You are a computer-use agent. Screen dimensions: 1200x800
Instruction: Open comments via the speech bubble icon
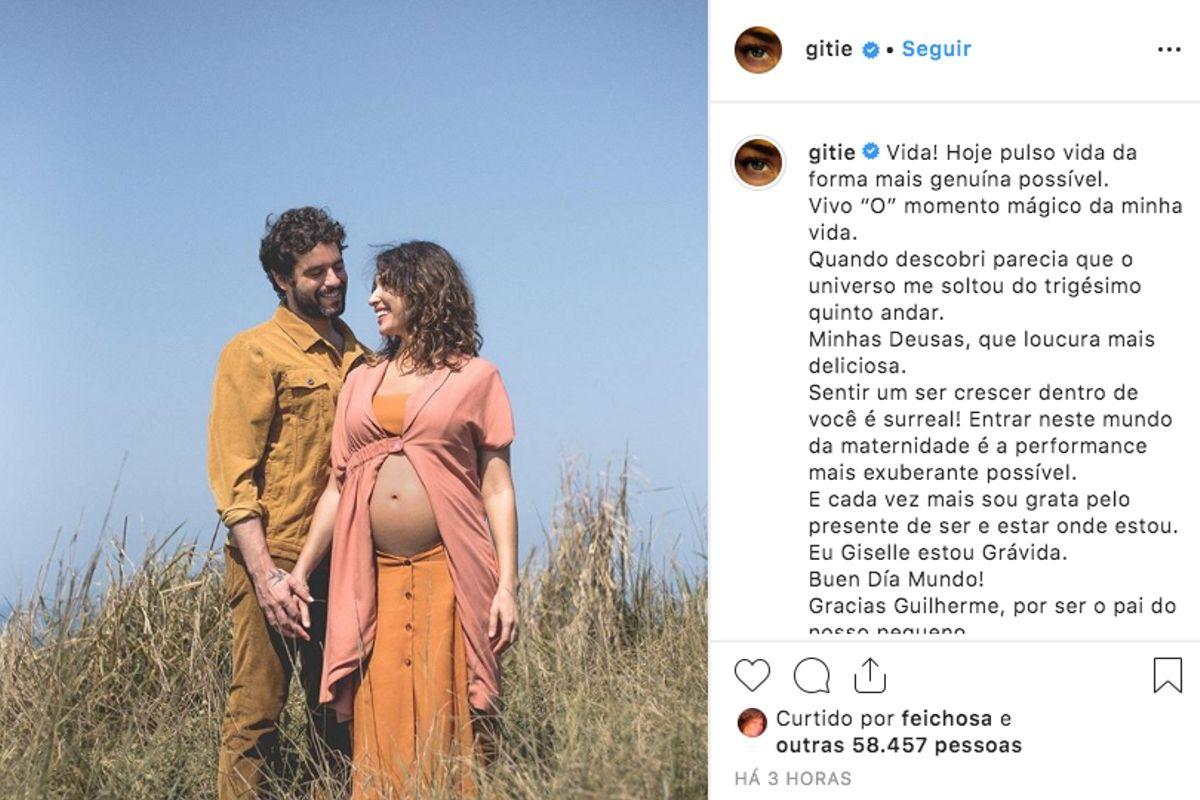pos(811,676)
